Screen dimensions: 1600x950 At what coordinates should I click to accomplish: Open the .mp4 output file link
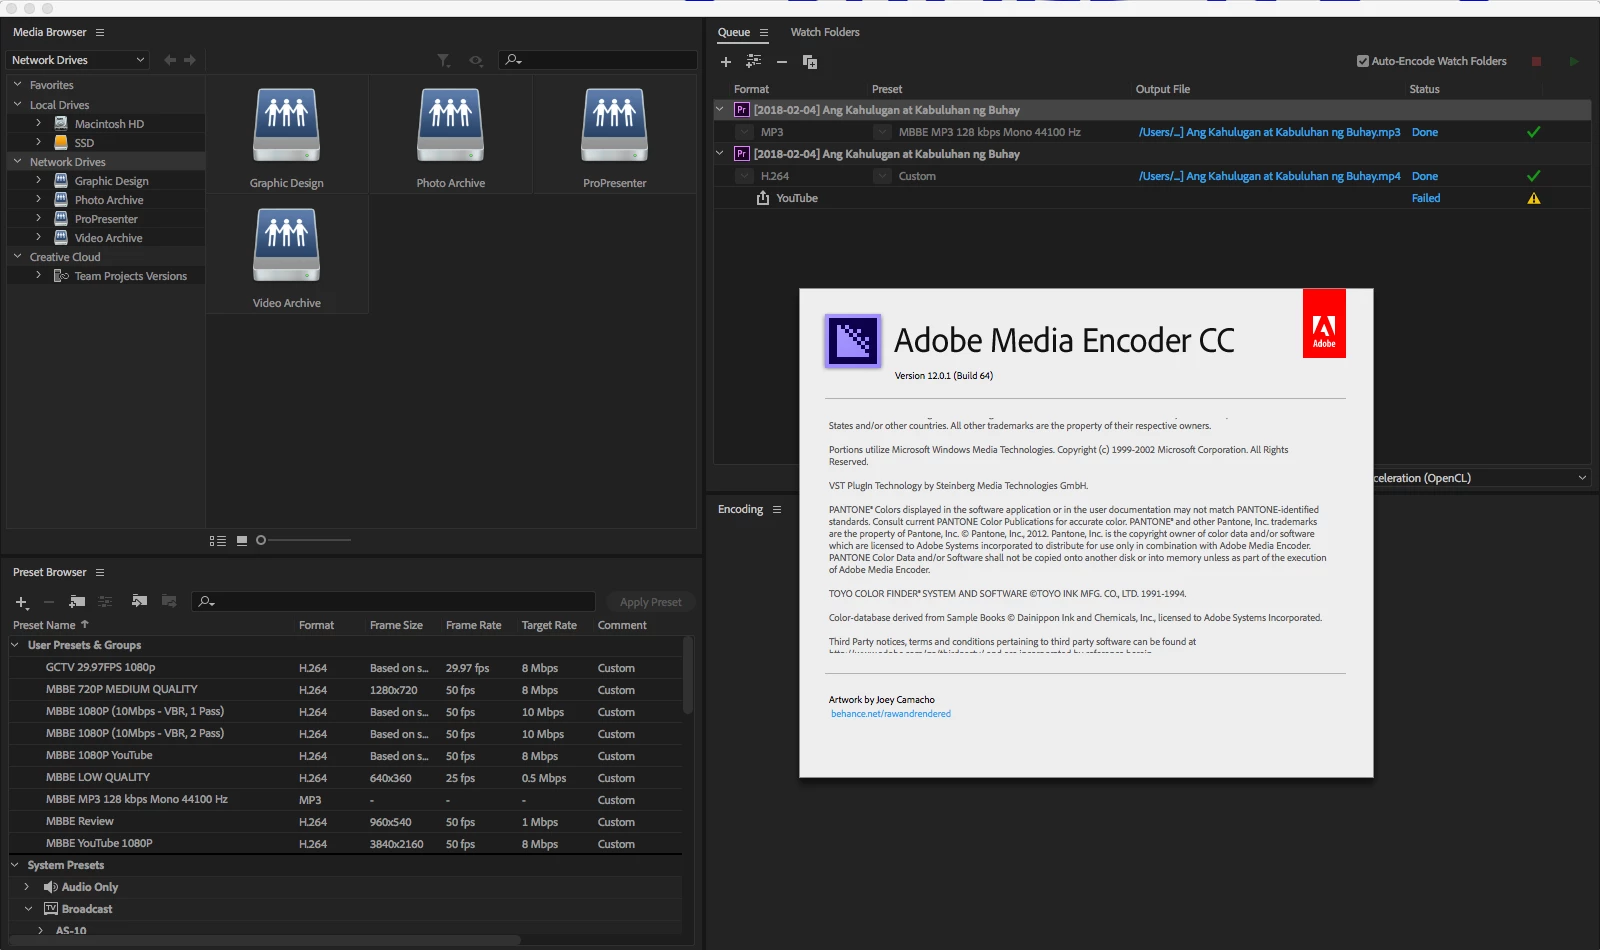(1270, 176)
